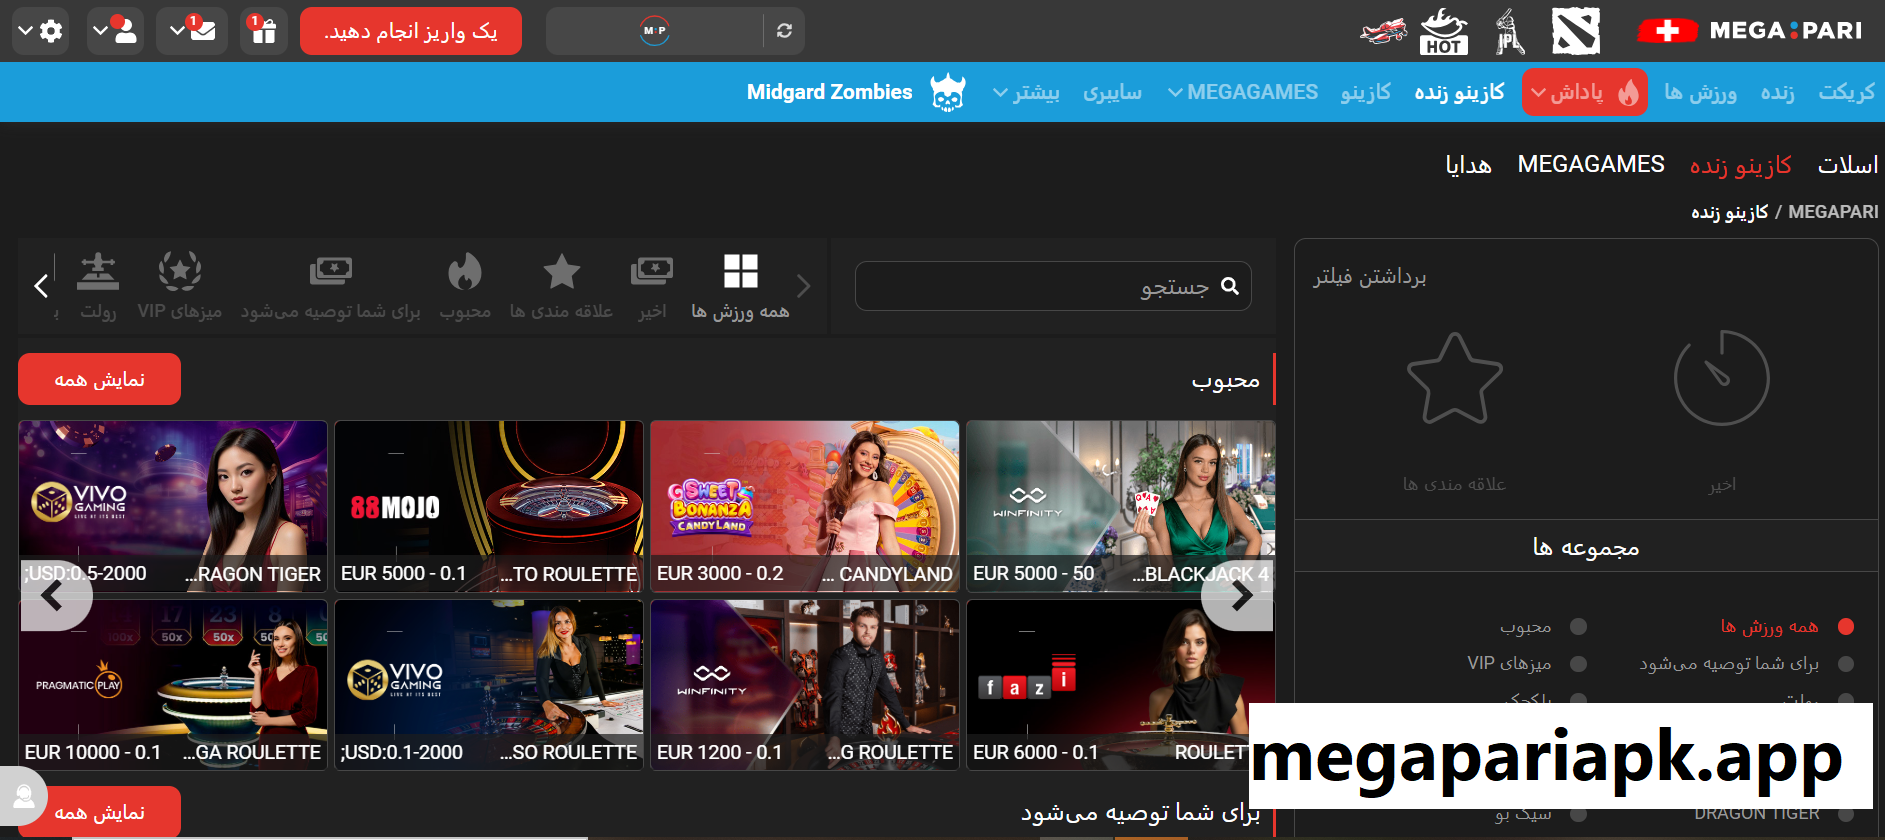
Task: Click the Dota 2 icon in header
Action: 1575,31
